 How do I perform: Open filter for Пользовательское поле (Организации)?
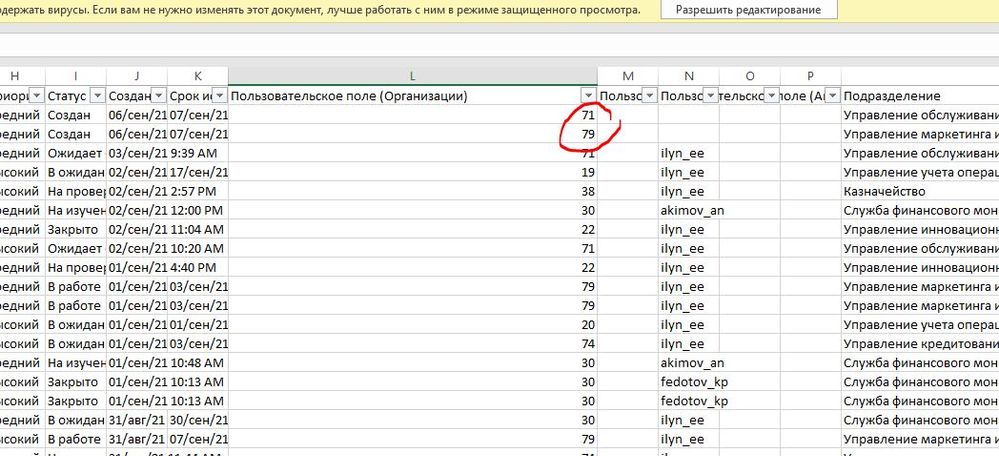pos(589,96)
